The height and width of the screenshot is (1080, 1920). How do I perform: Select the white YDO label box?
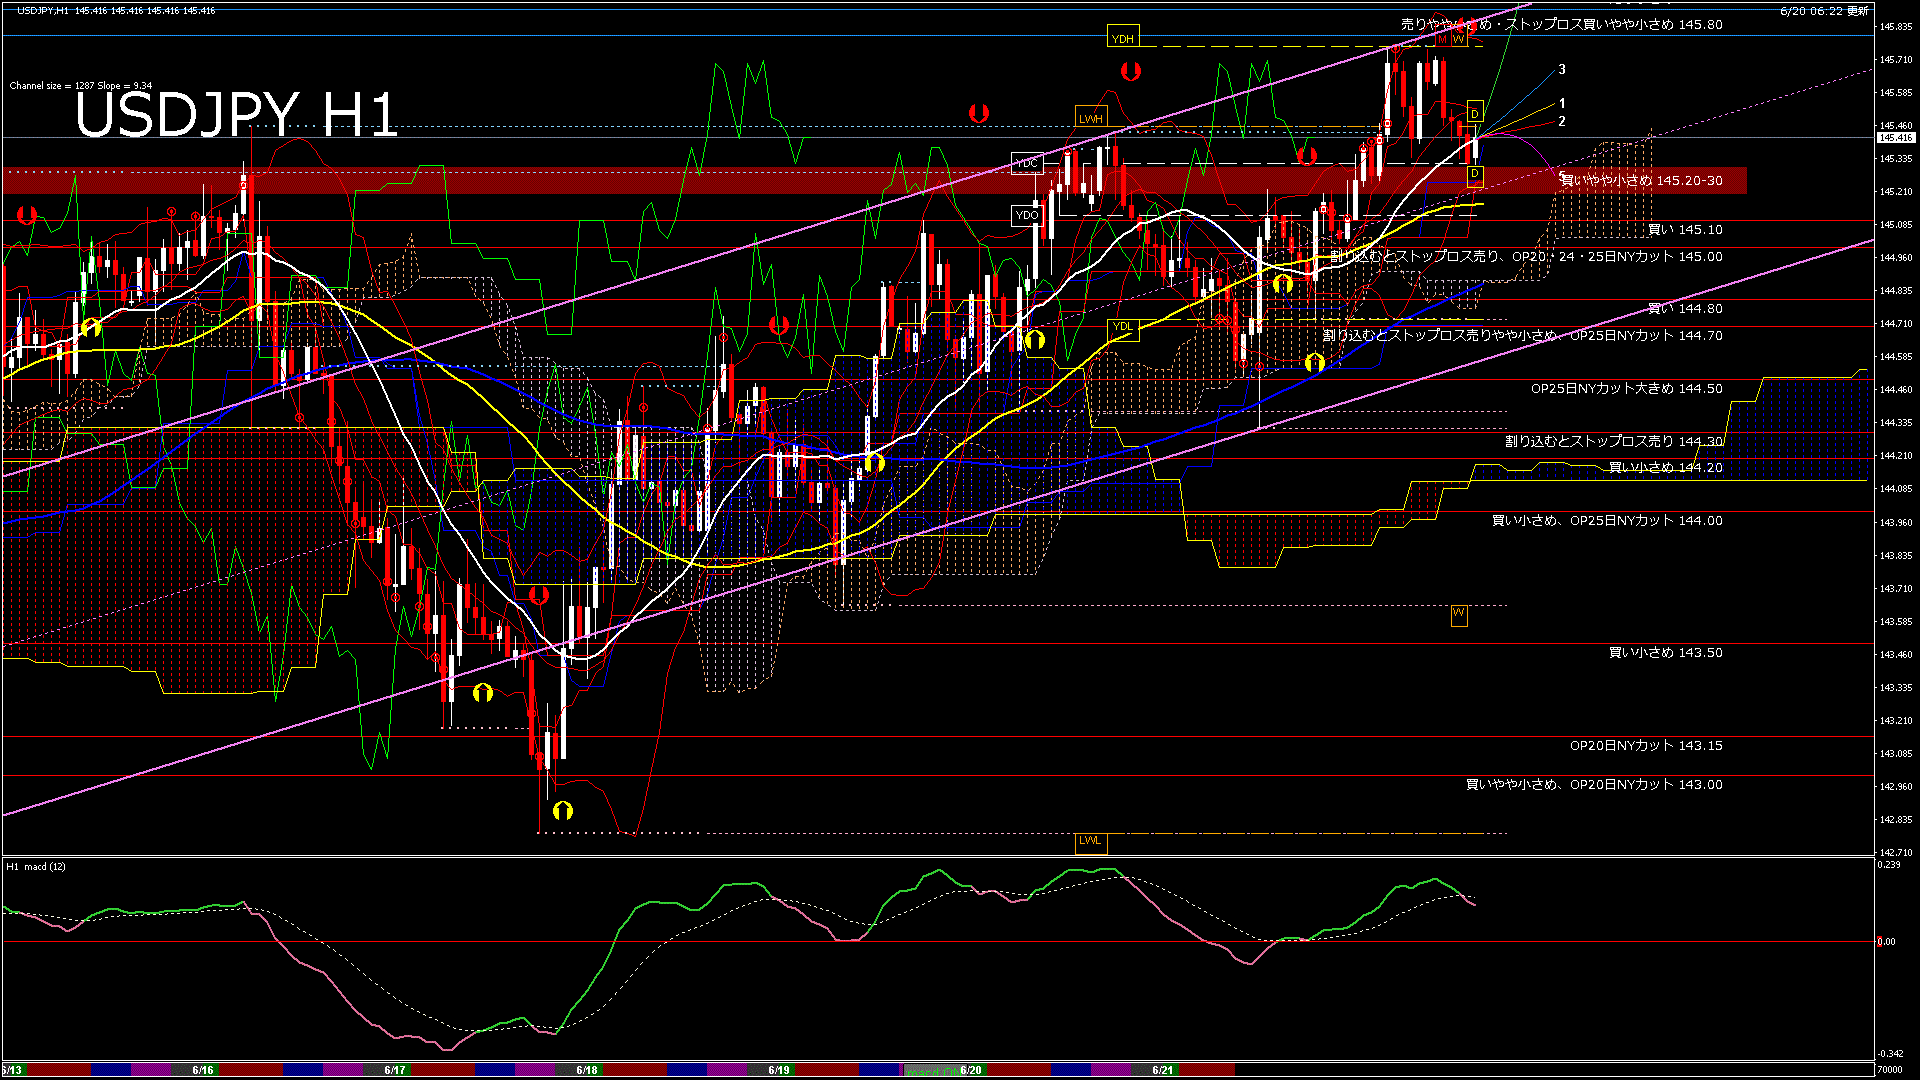(x=1027, y=215)
